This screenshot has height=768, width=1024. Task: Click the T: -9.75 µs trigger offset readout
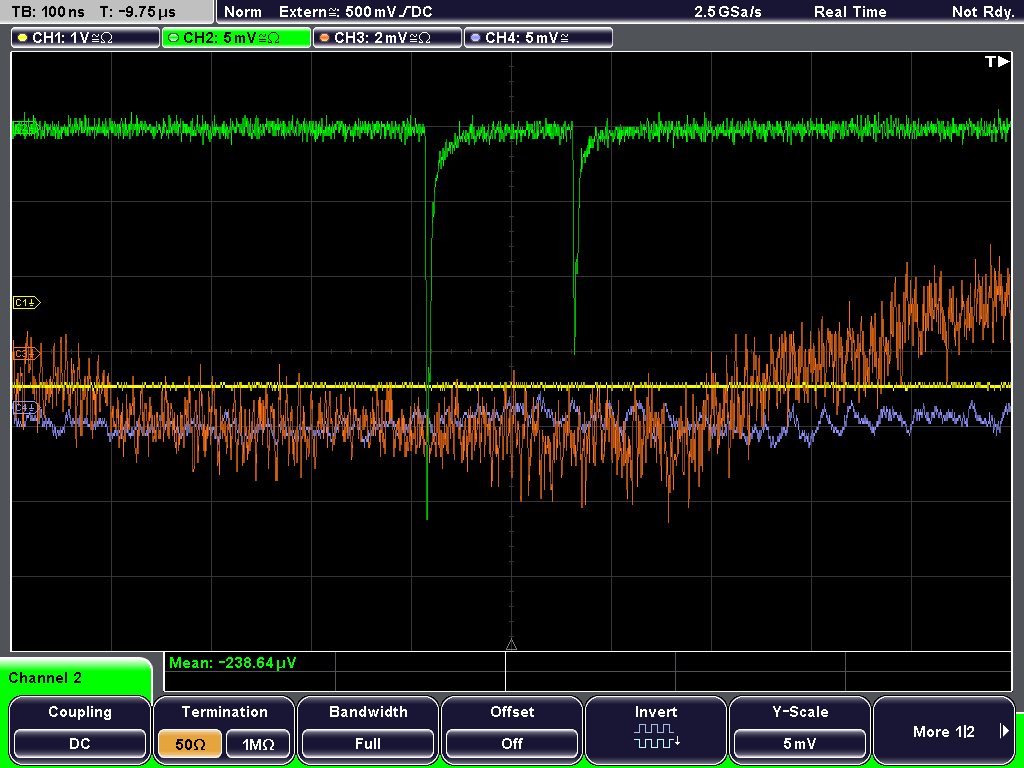coord(138,12)
